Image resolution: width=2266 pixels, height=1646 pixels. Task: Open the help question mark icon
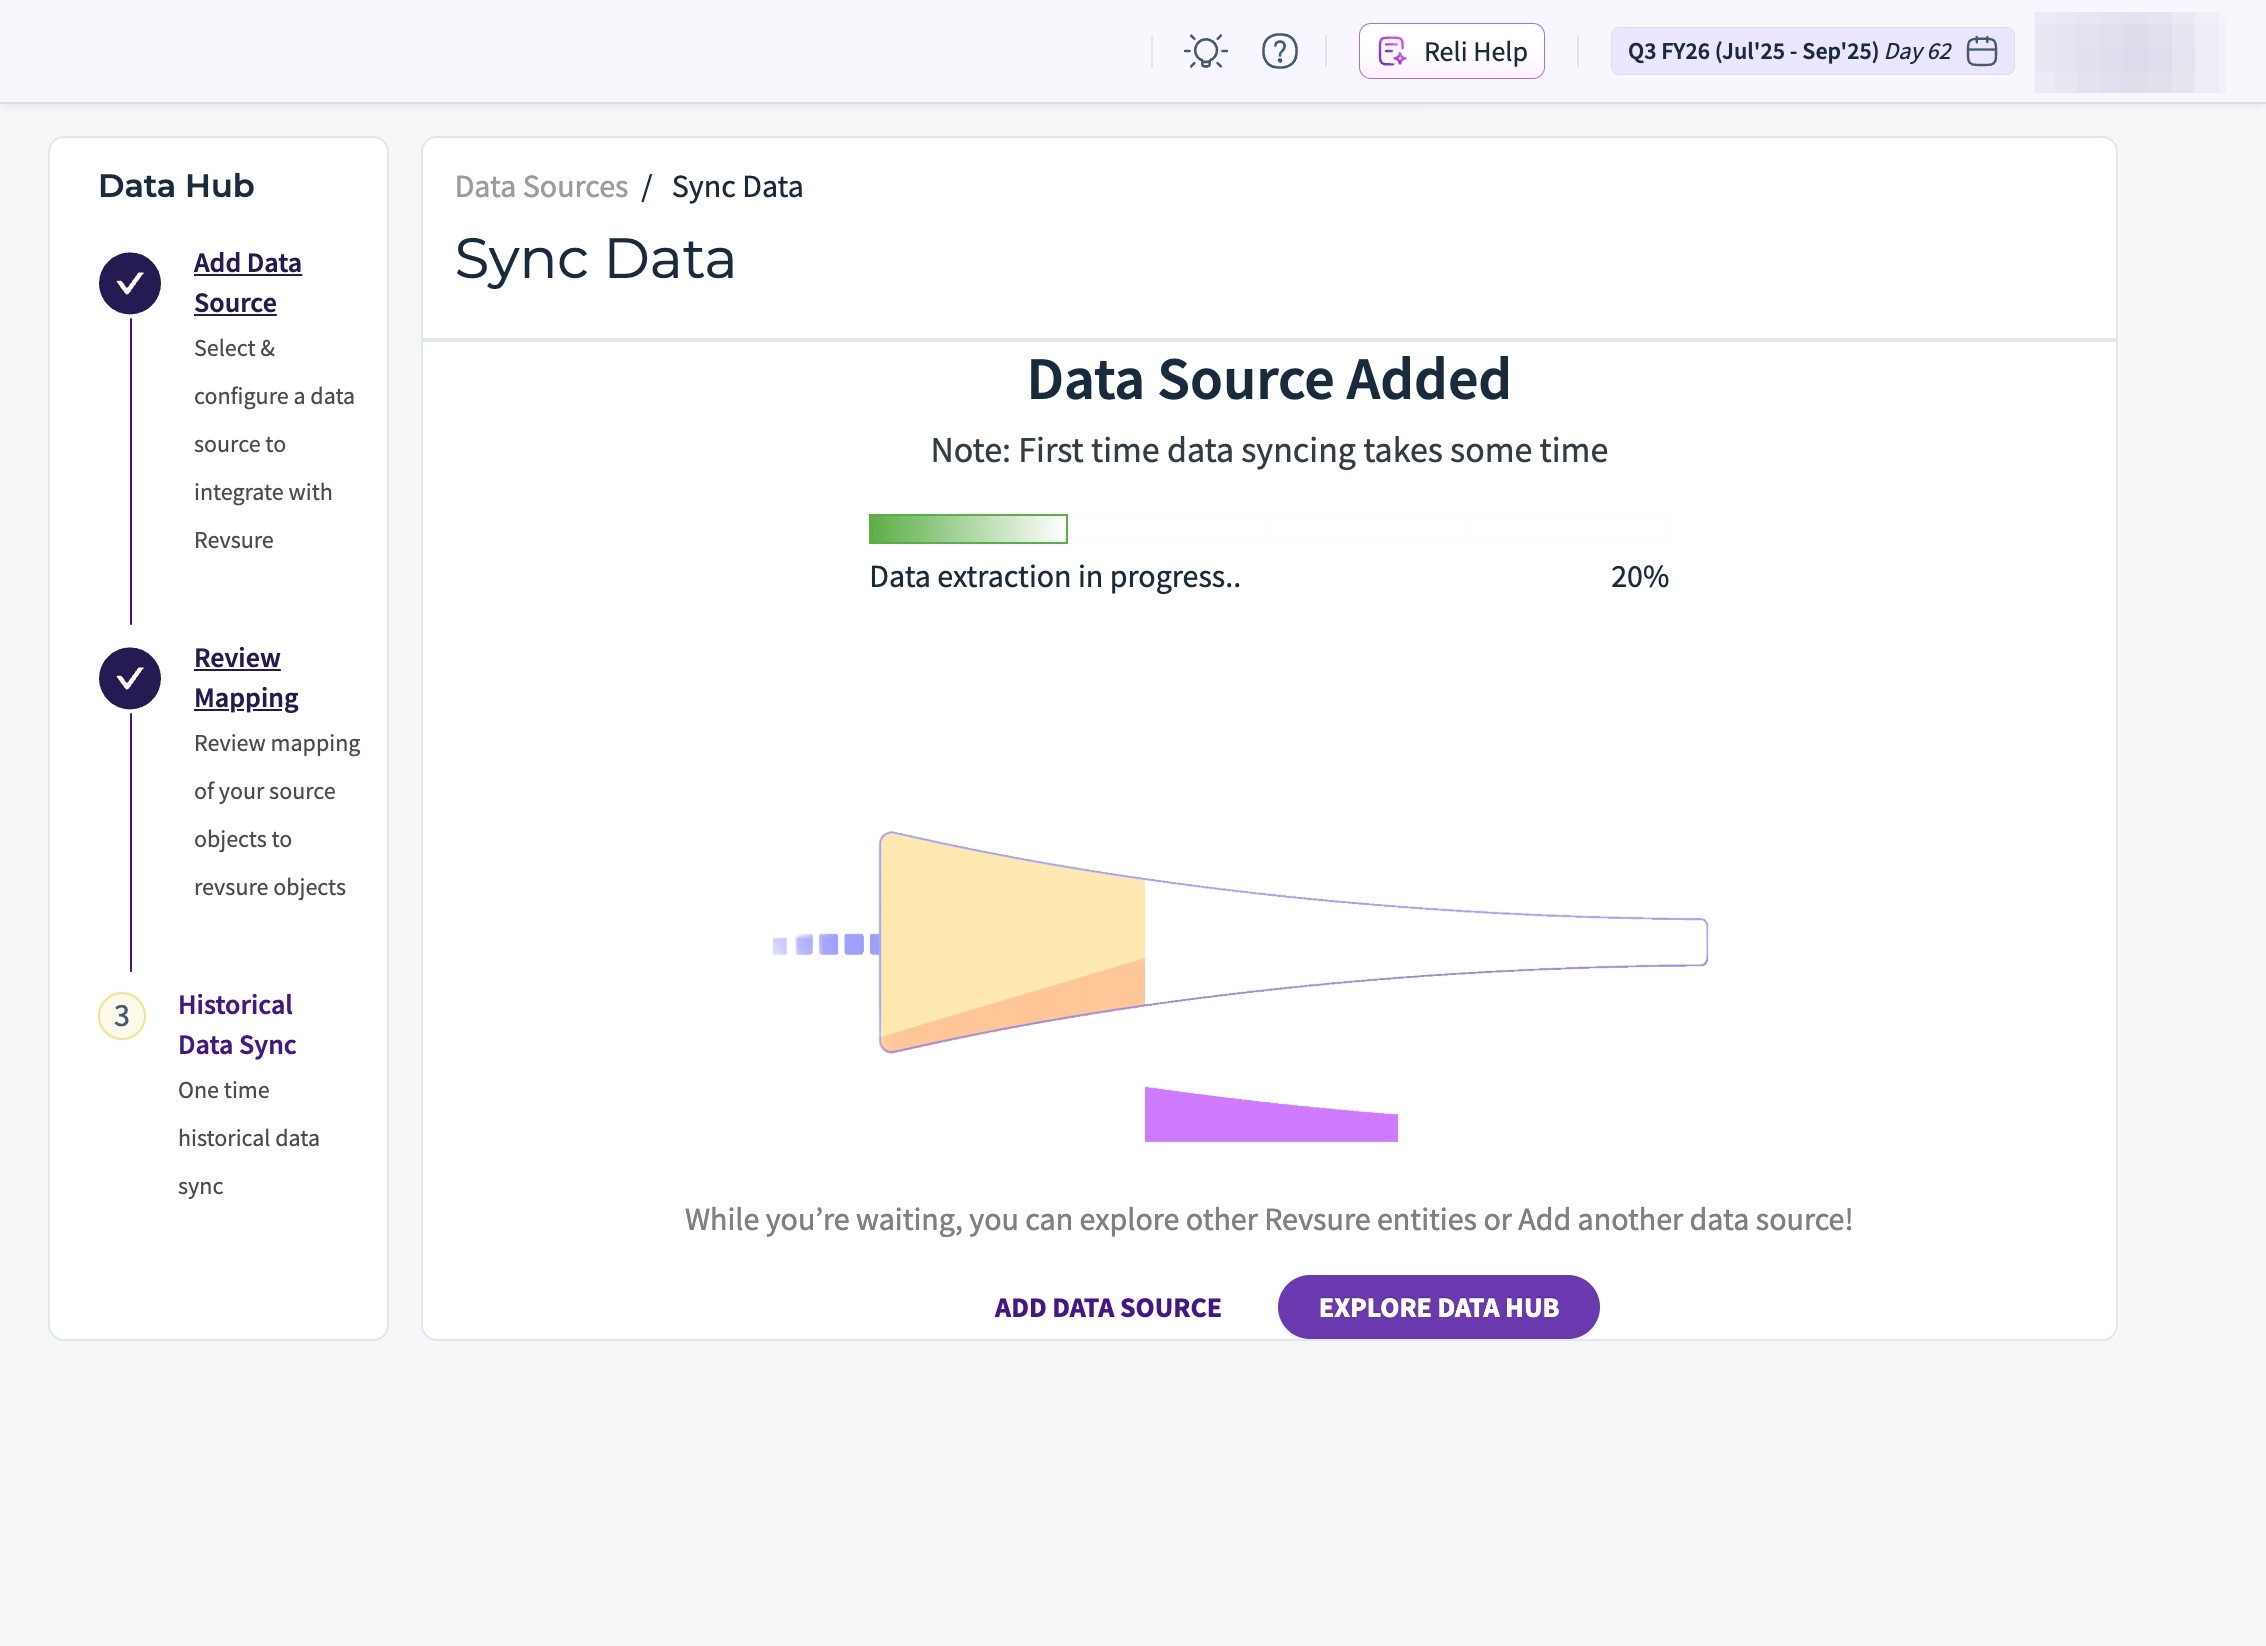(x=1279, y=51)
